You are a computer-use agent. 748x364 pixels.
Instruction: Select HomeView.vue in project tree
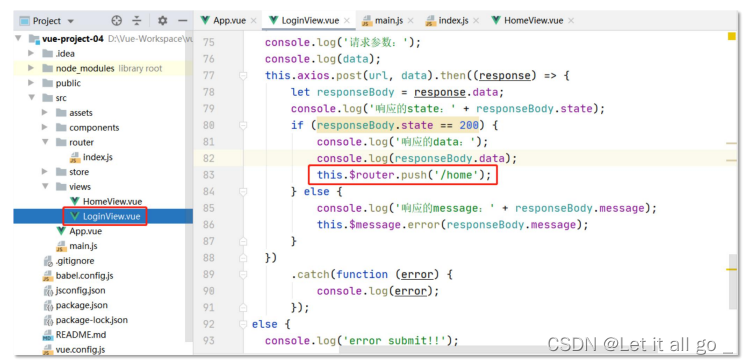112,201
